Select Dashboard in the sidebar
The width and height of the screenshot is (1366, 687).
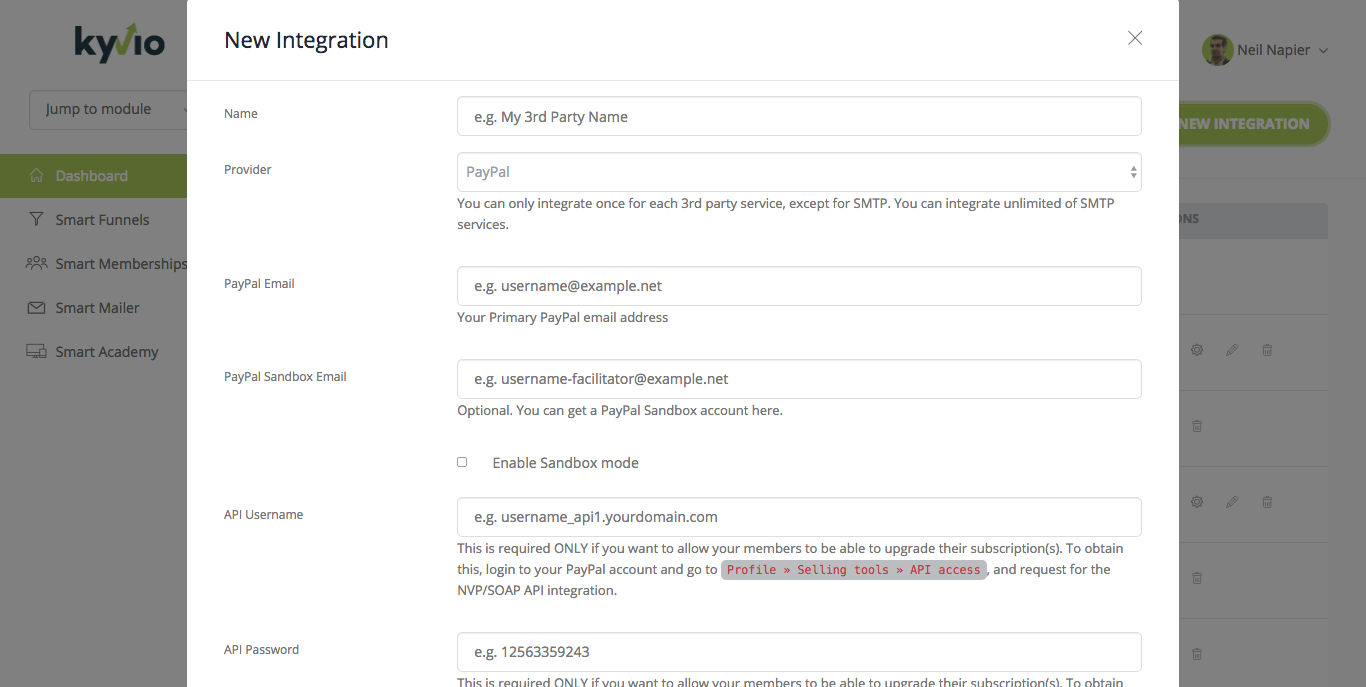click(x=93, y=176)
